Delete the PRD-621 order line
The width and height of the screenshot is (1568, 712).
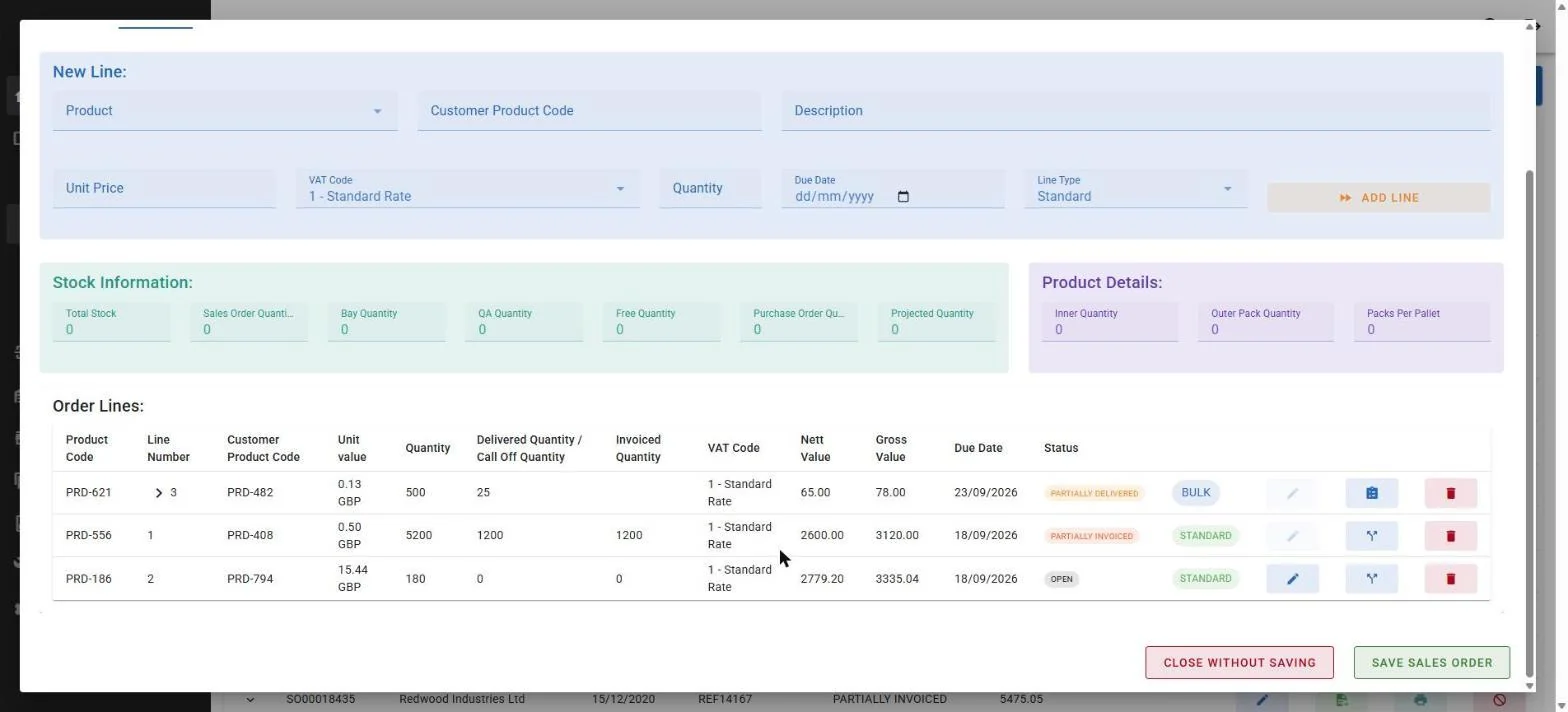[1451, 493]
